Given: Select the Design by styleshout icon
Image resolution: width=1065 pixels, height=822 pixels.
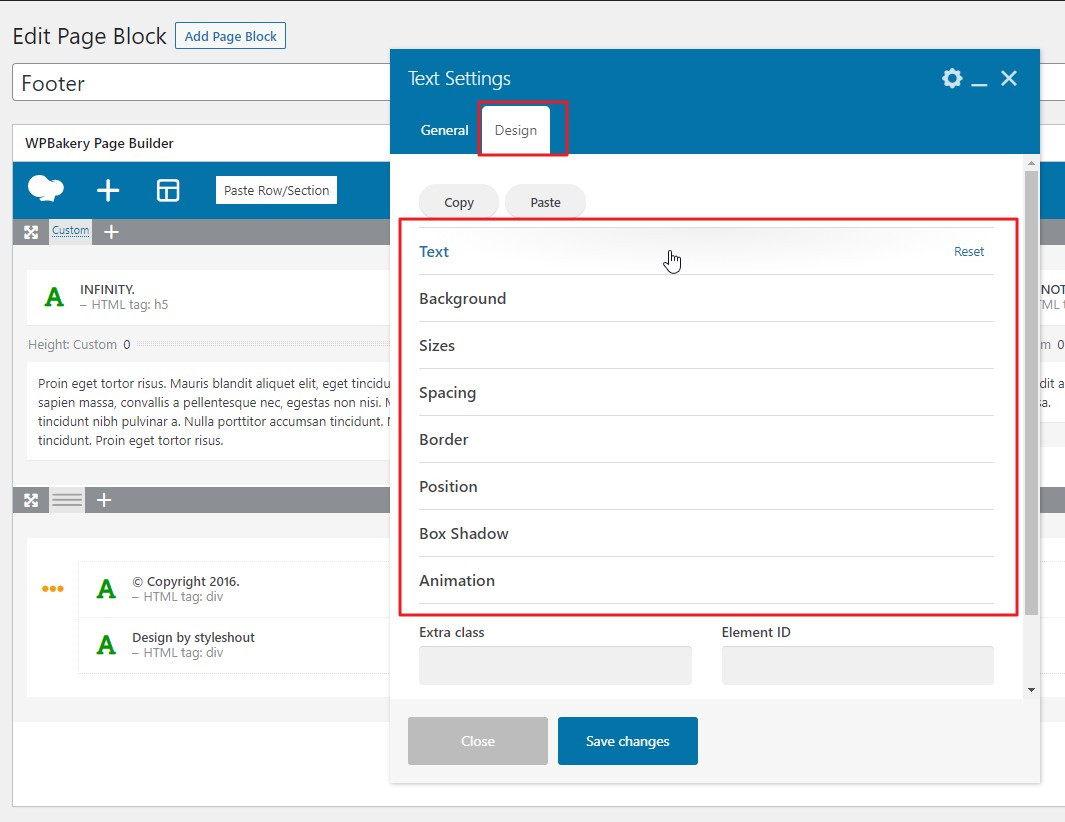Looking at the screenshot, I should (x=106, y=644).
